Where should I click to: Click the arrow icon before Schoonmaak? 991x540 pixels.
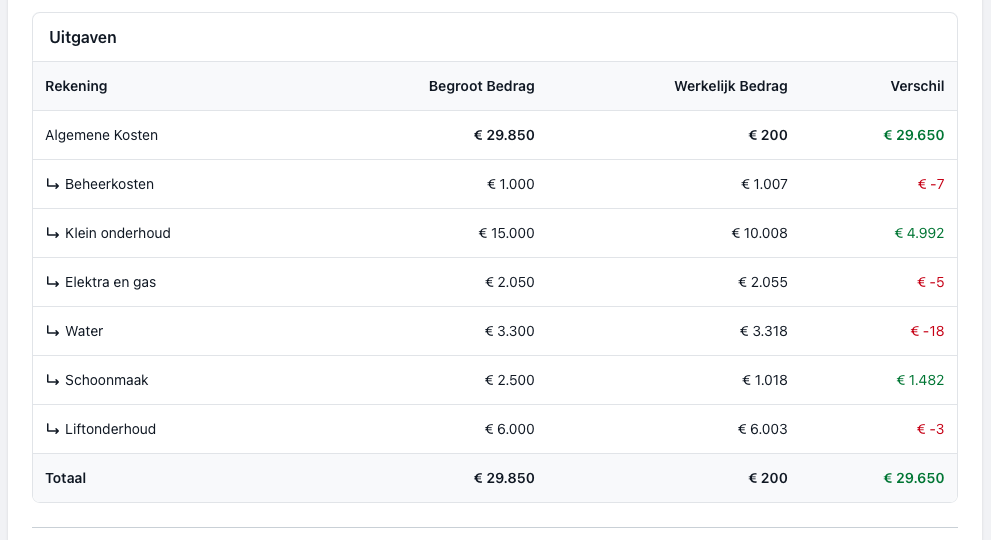(x=52, y=380)
